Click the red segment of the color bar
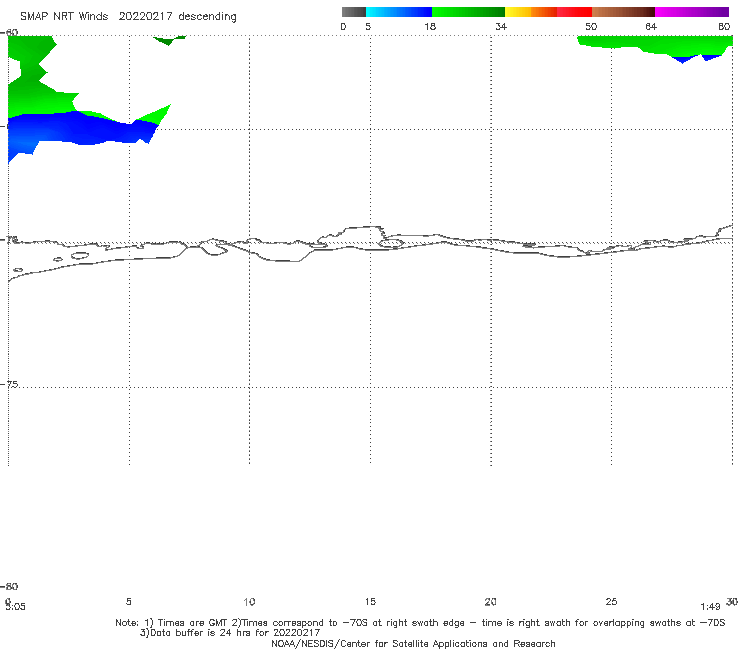Screen dimensions: 740x650 click(x=574, y=12)
